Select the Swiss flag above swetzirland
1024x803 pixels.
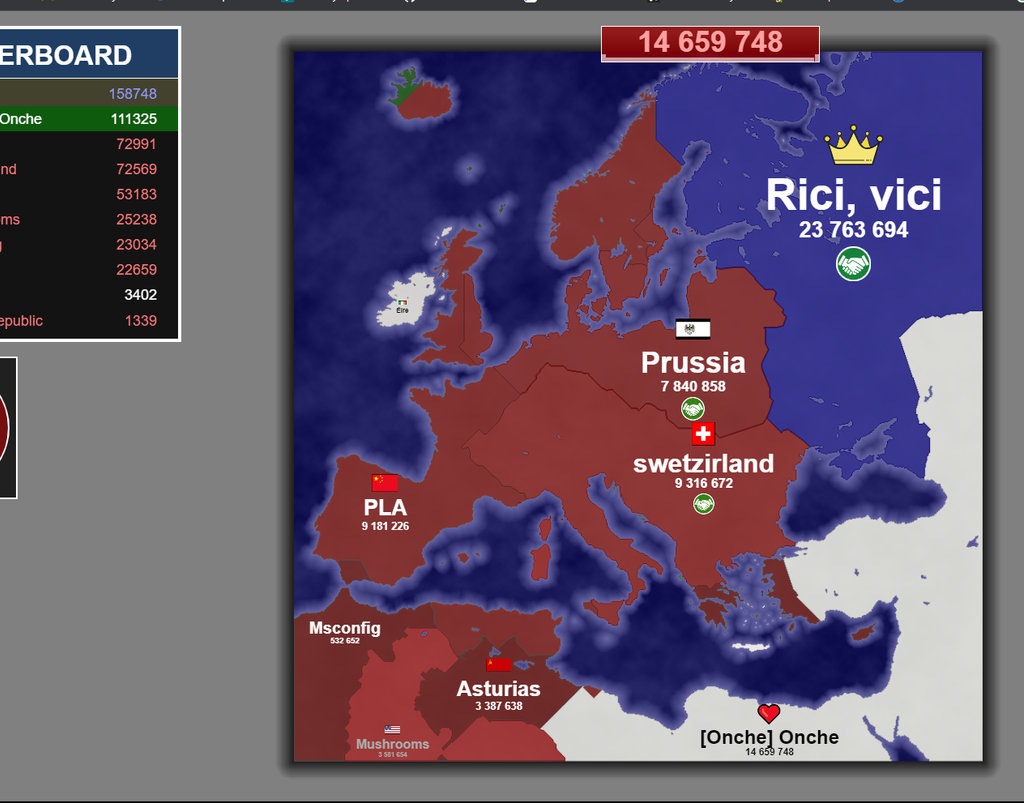703,434
